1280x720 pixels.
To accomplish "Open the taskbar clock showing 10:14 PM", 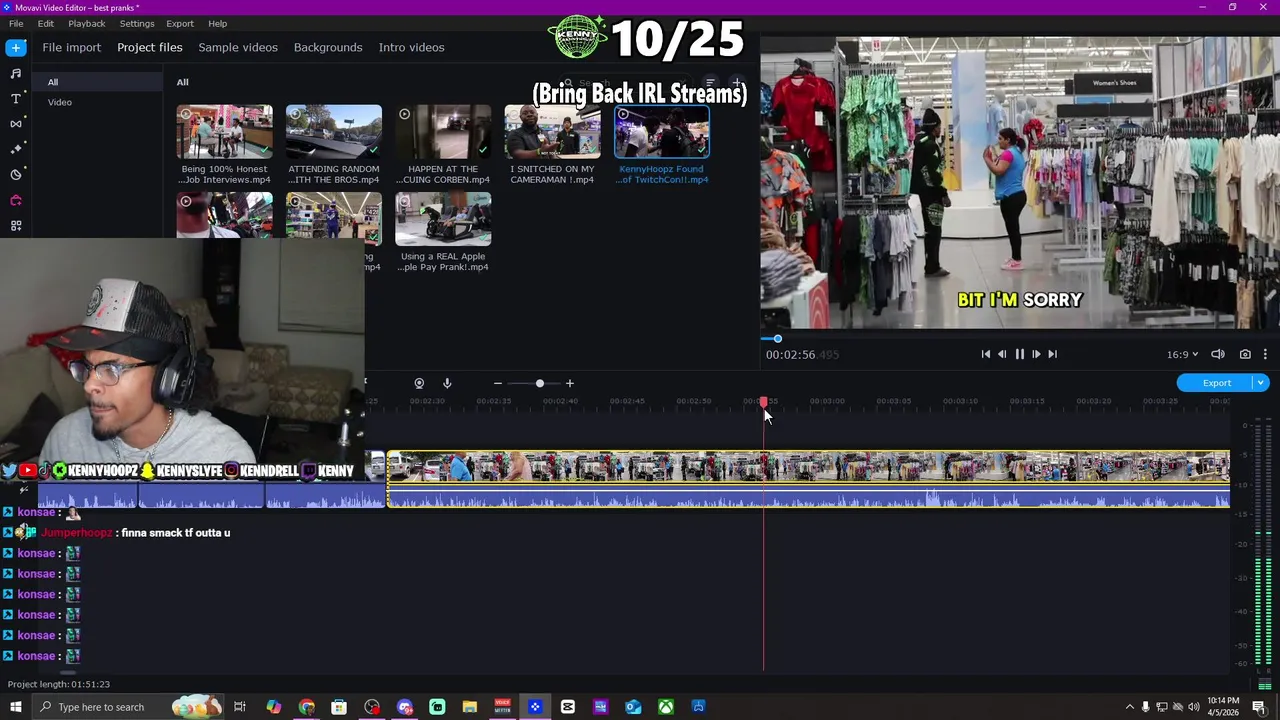I will [1222, 707].
